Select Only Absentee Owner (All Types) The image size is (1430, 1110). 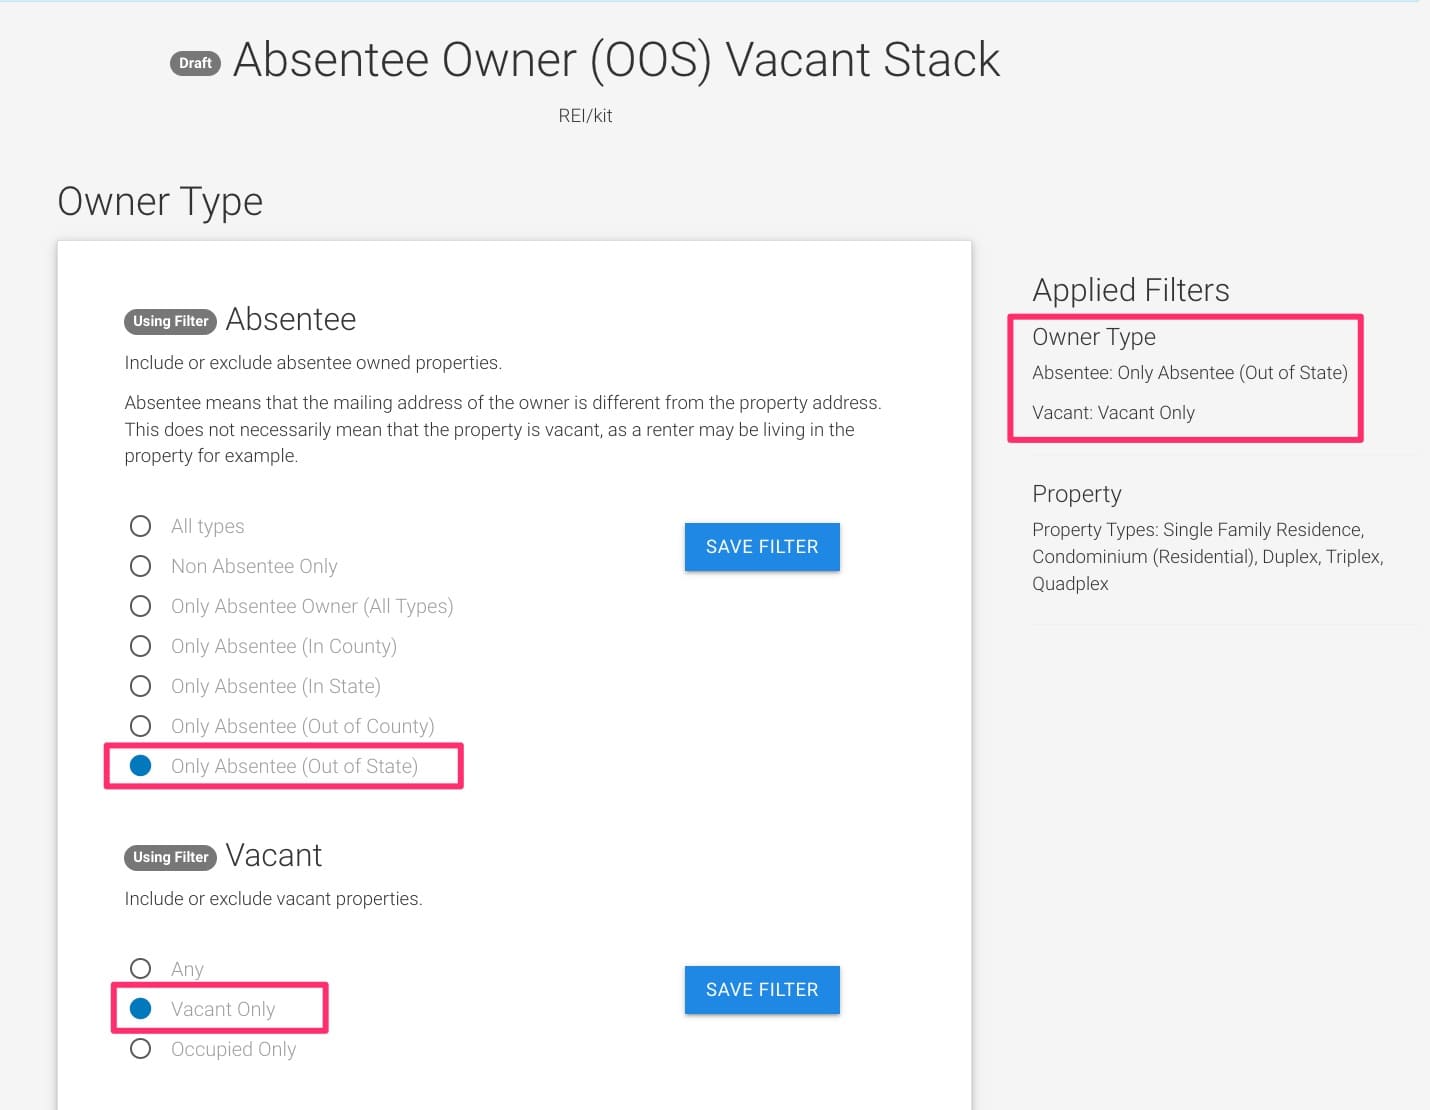(141, 606)
